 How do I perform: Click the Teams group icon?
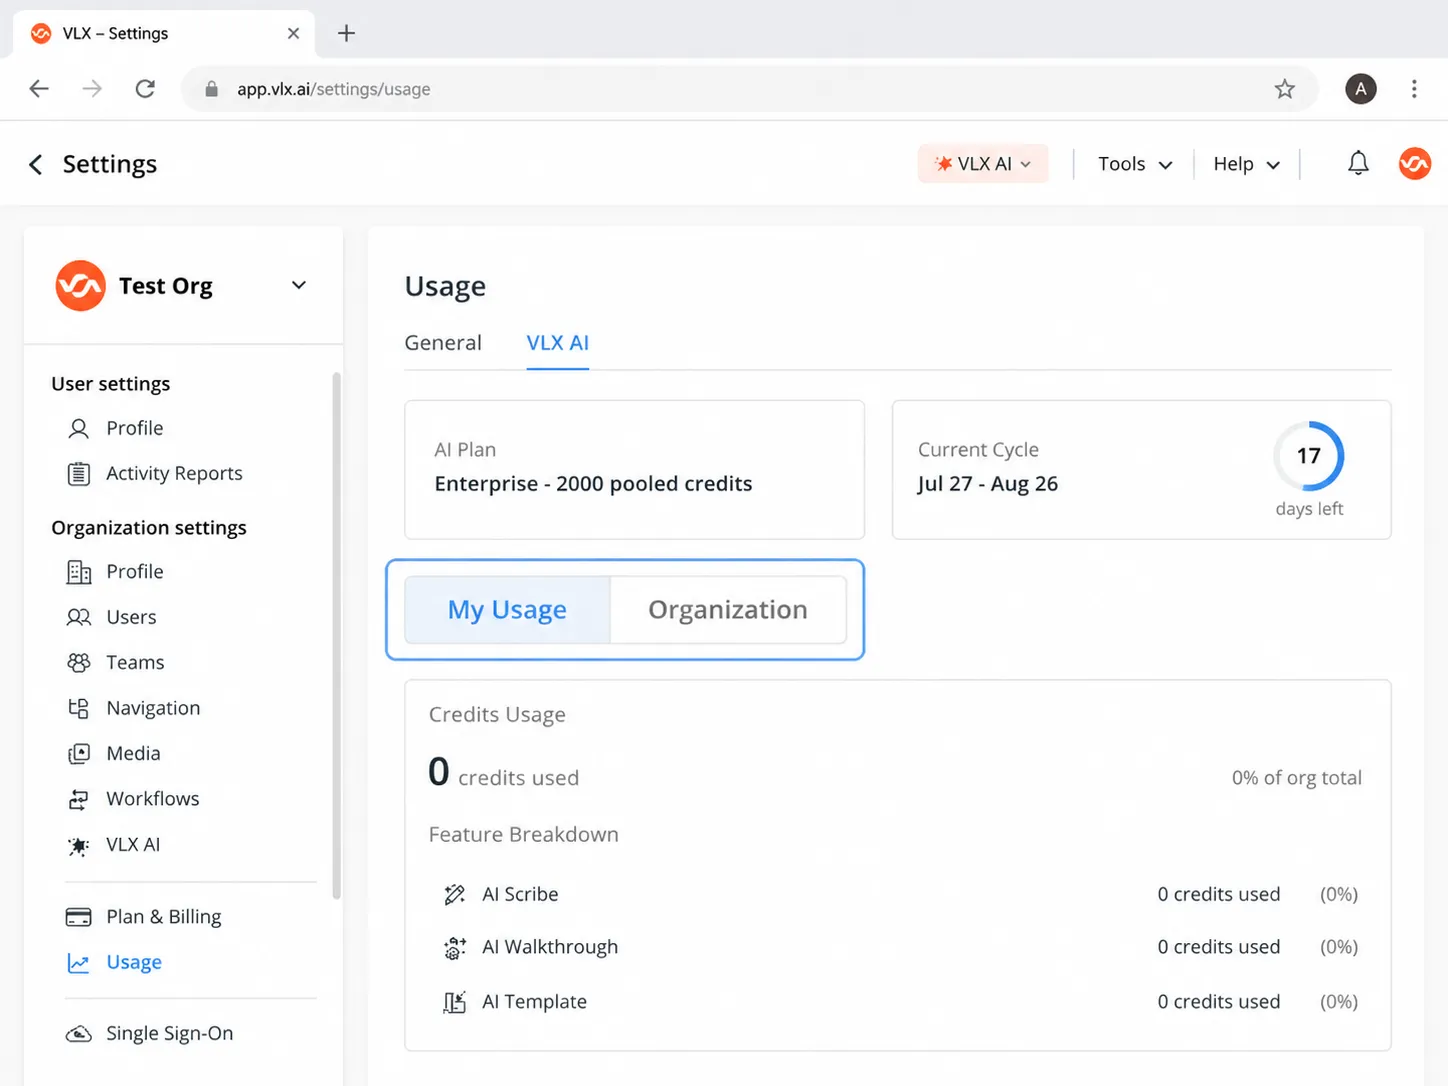click(78, 663)
